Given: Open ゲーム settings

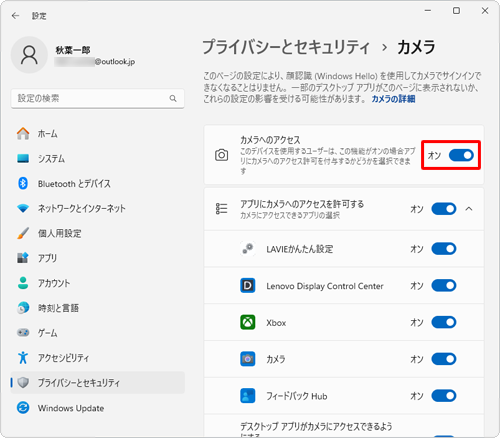Looking at the screenshot, I should [98, 333].
